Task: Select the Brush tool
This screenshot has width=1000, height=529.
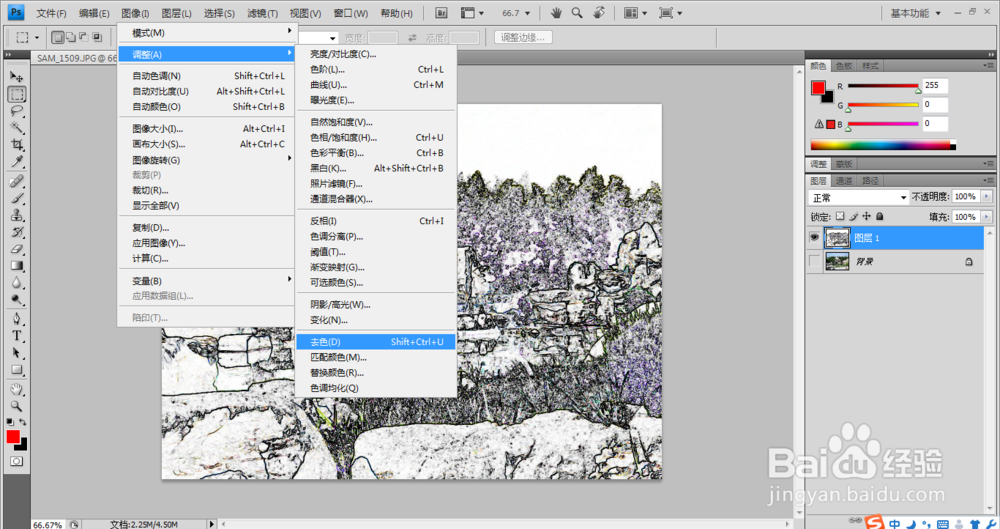Action: click(17, 198)
